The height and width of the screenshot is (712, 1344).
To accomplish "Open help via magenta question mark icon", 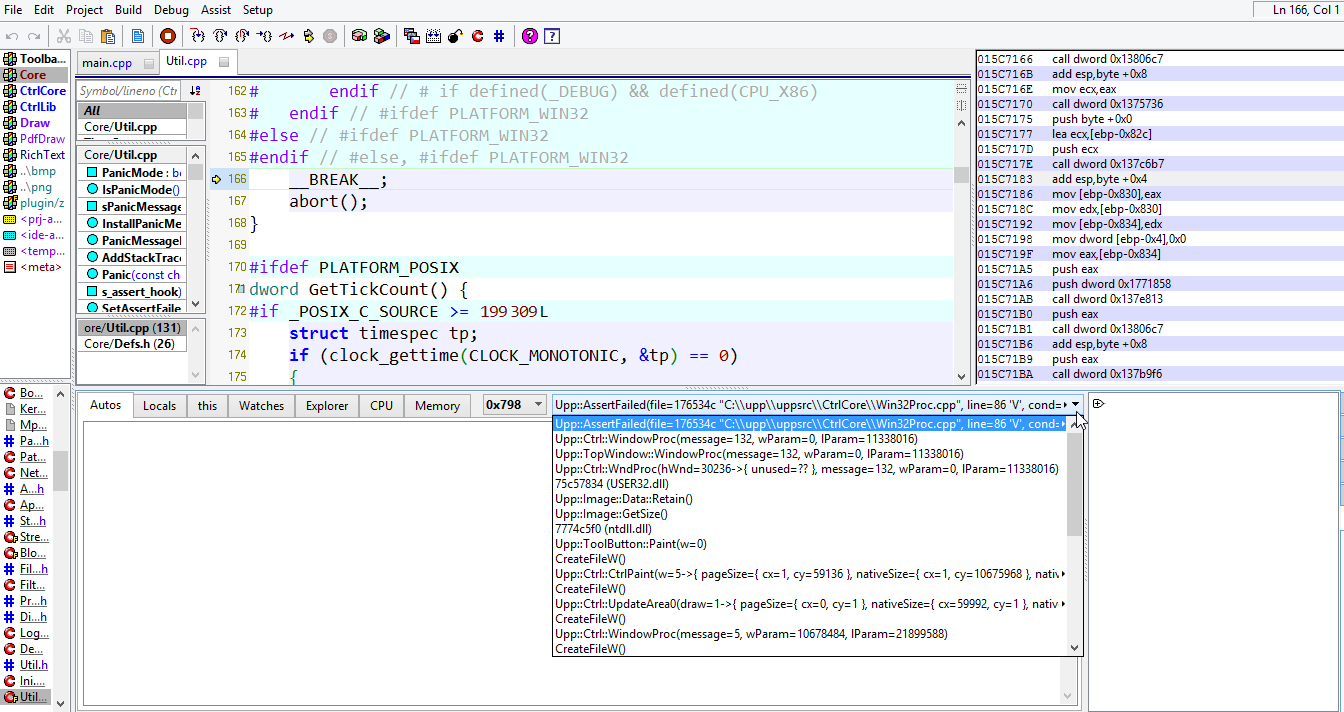I will click(x=529, y=36).
